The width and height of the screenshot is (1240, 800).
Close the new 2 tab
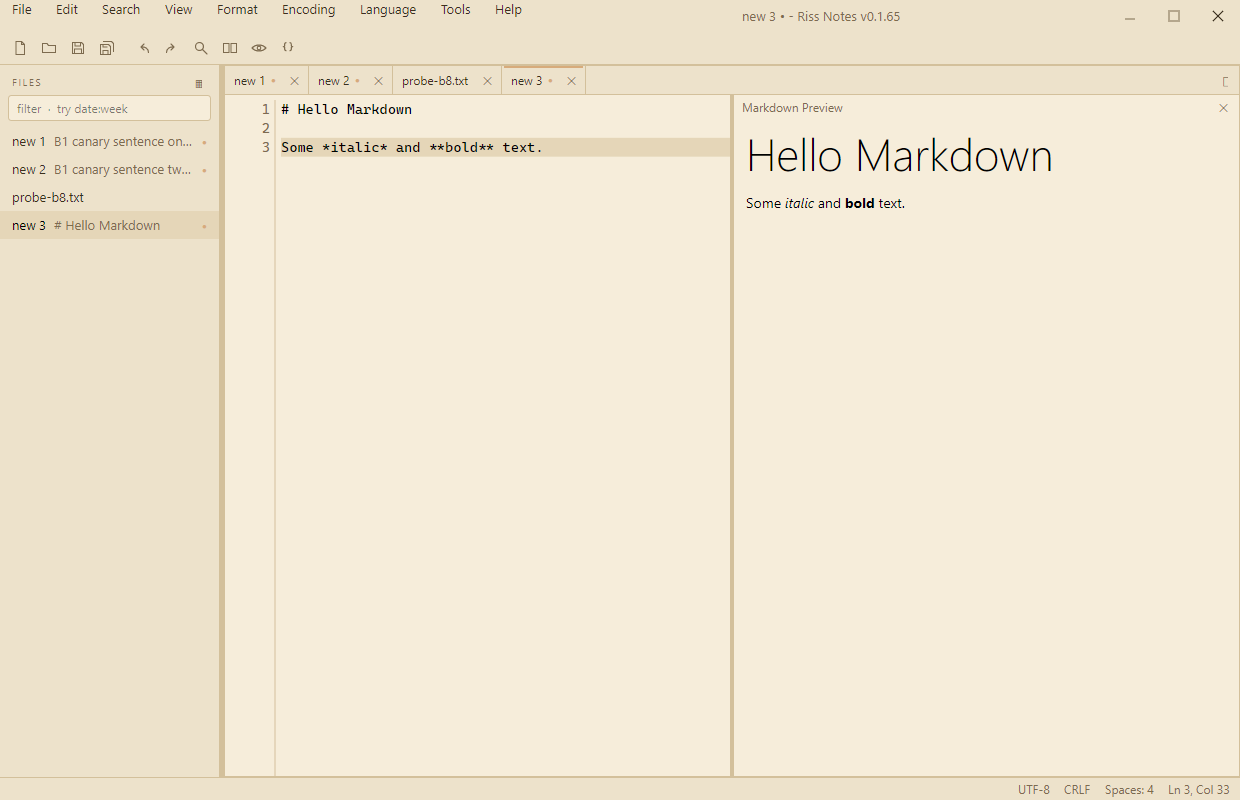tap(378, 81)
